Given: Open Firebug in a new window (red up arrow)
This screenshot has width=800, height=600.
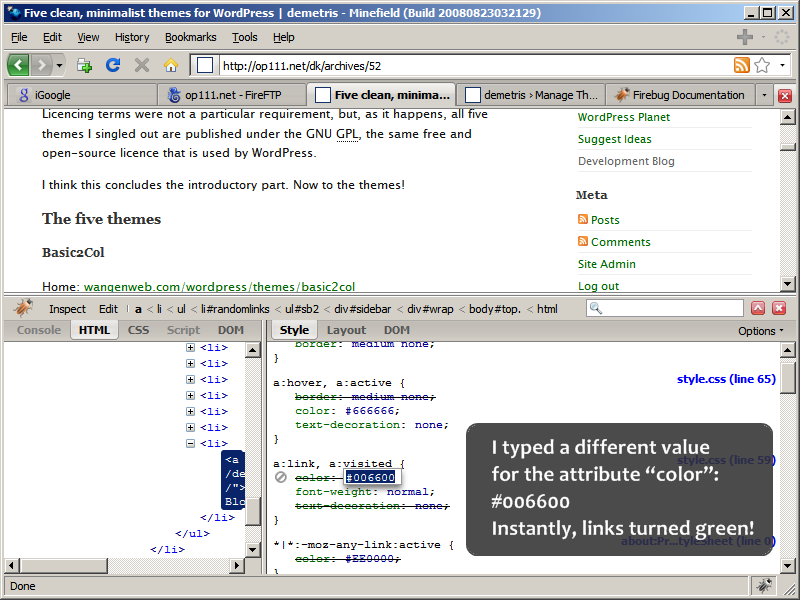Looking at the screenshot, I should [x=758, y=308].
